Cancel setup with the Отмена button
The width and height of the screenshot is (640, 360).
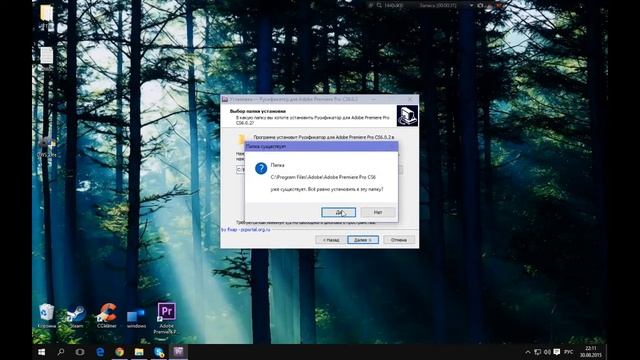click(399, 240)
